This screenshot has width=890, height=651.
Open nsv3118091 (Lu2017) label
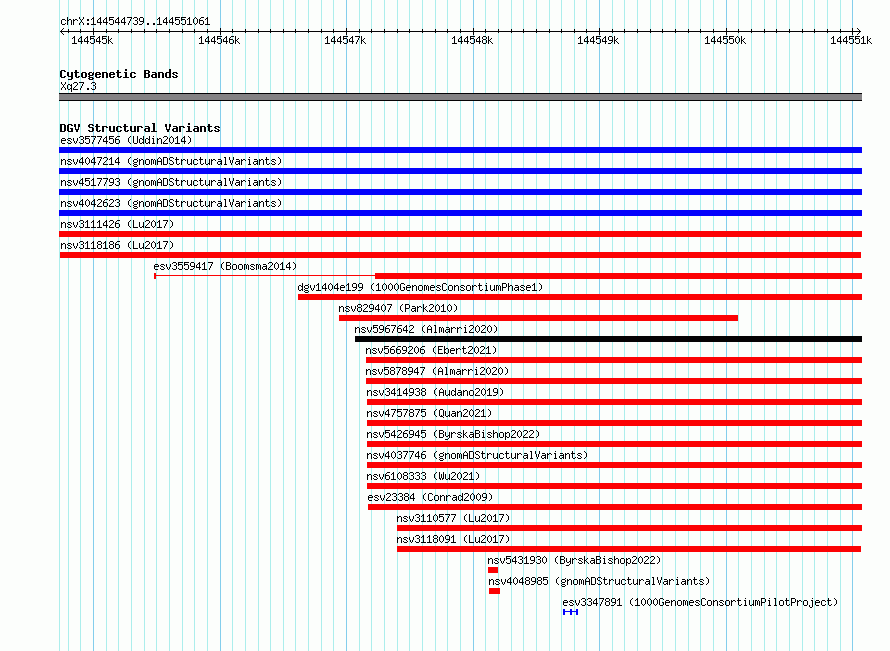[x=453, y=539]
